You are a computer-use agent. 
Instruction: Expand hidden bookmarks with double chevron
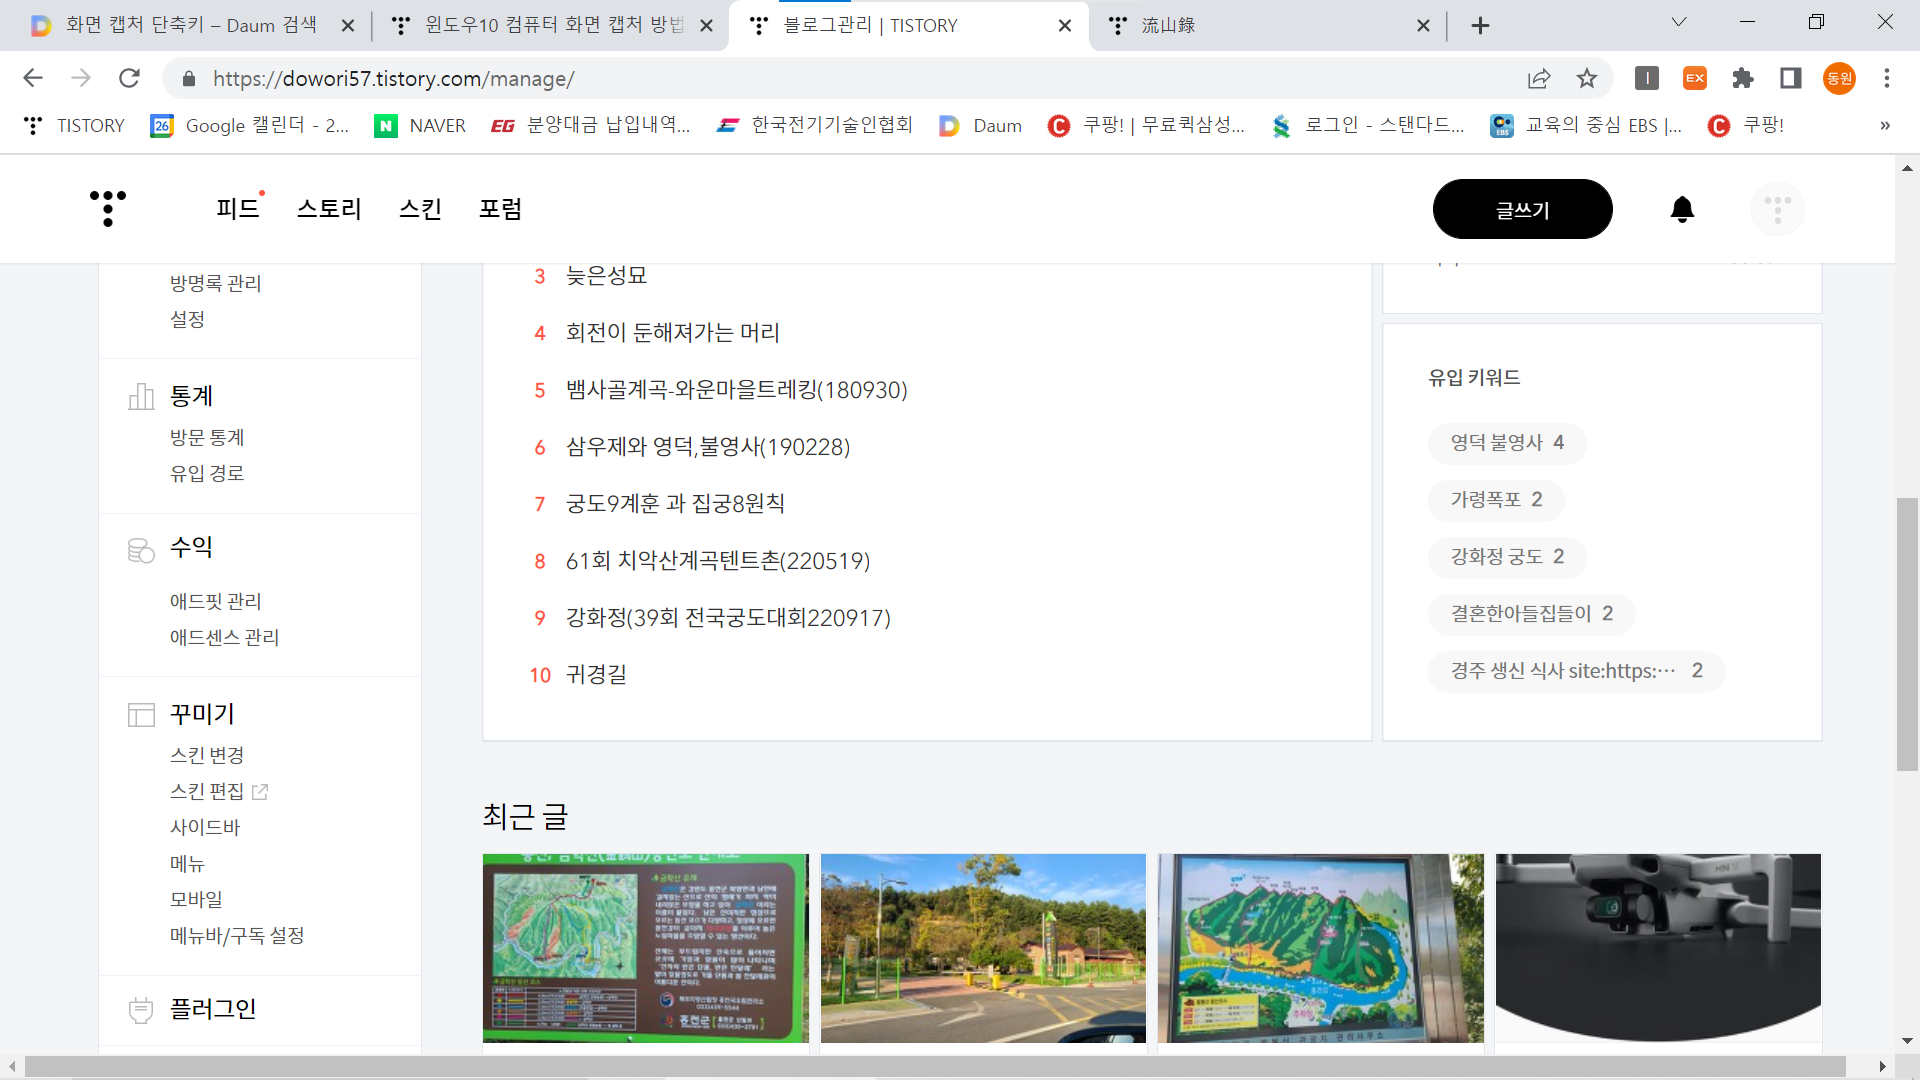click(1884, 125)
